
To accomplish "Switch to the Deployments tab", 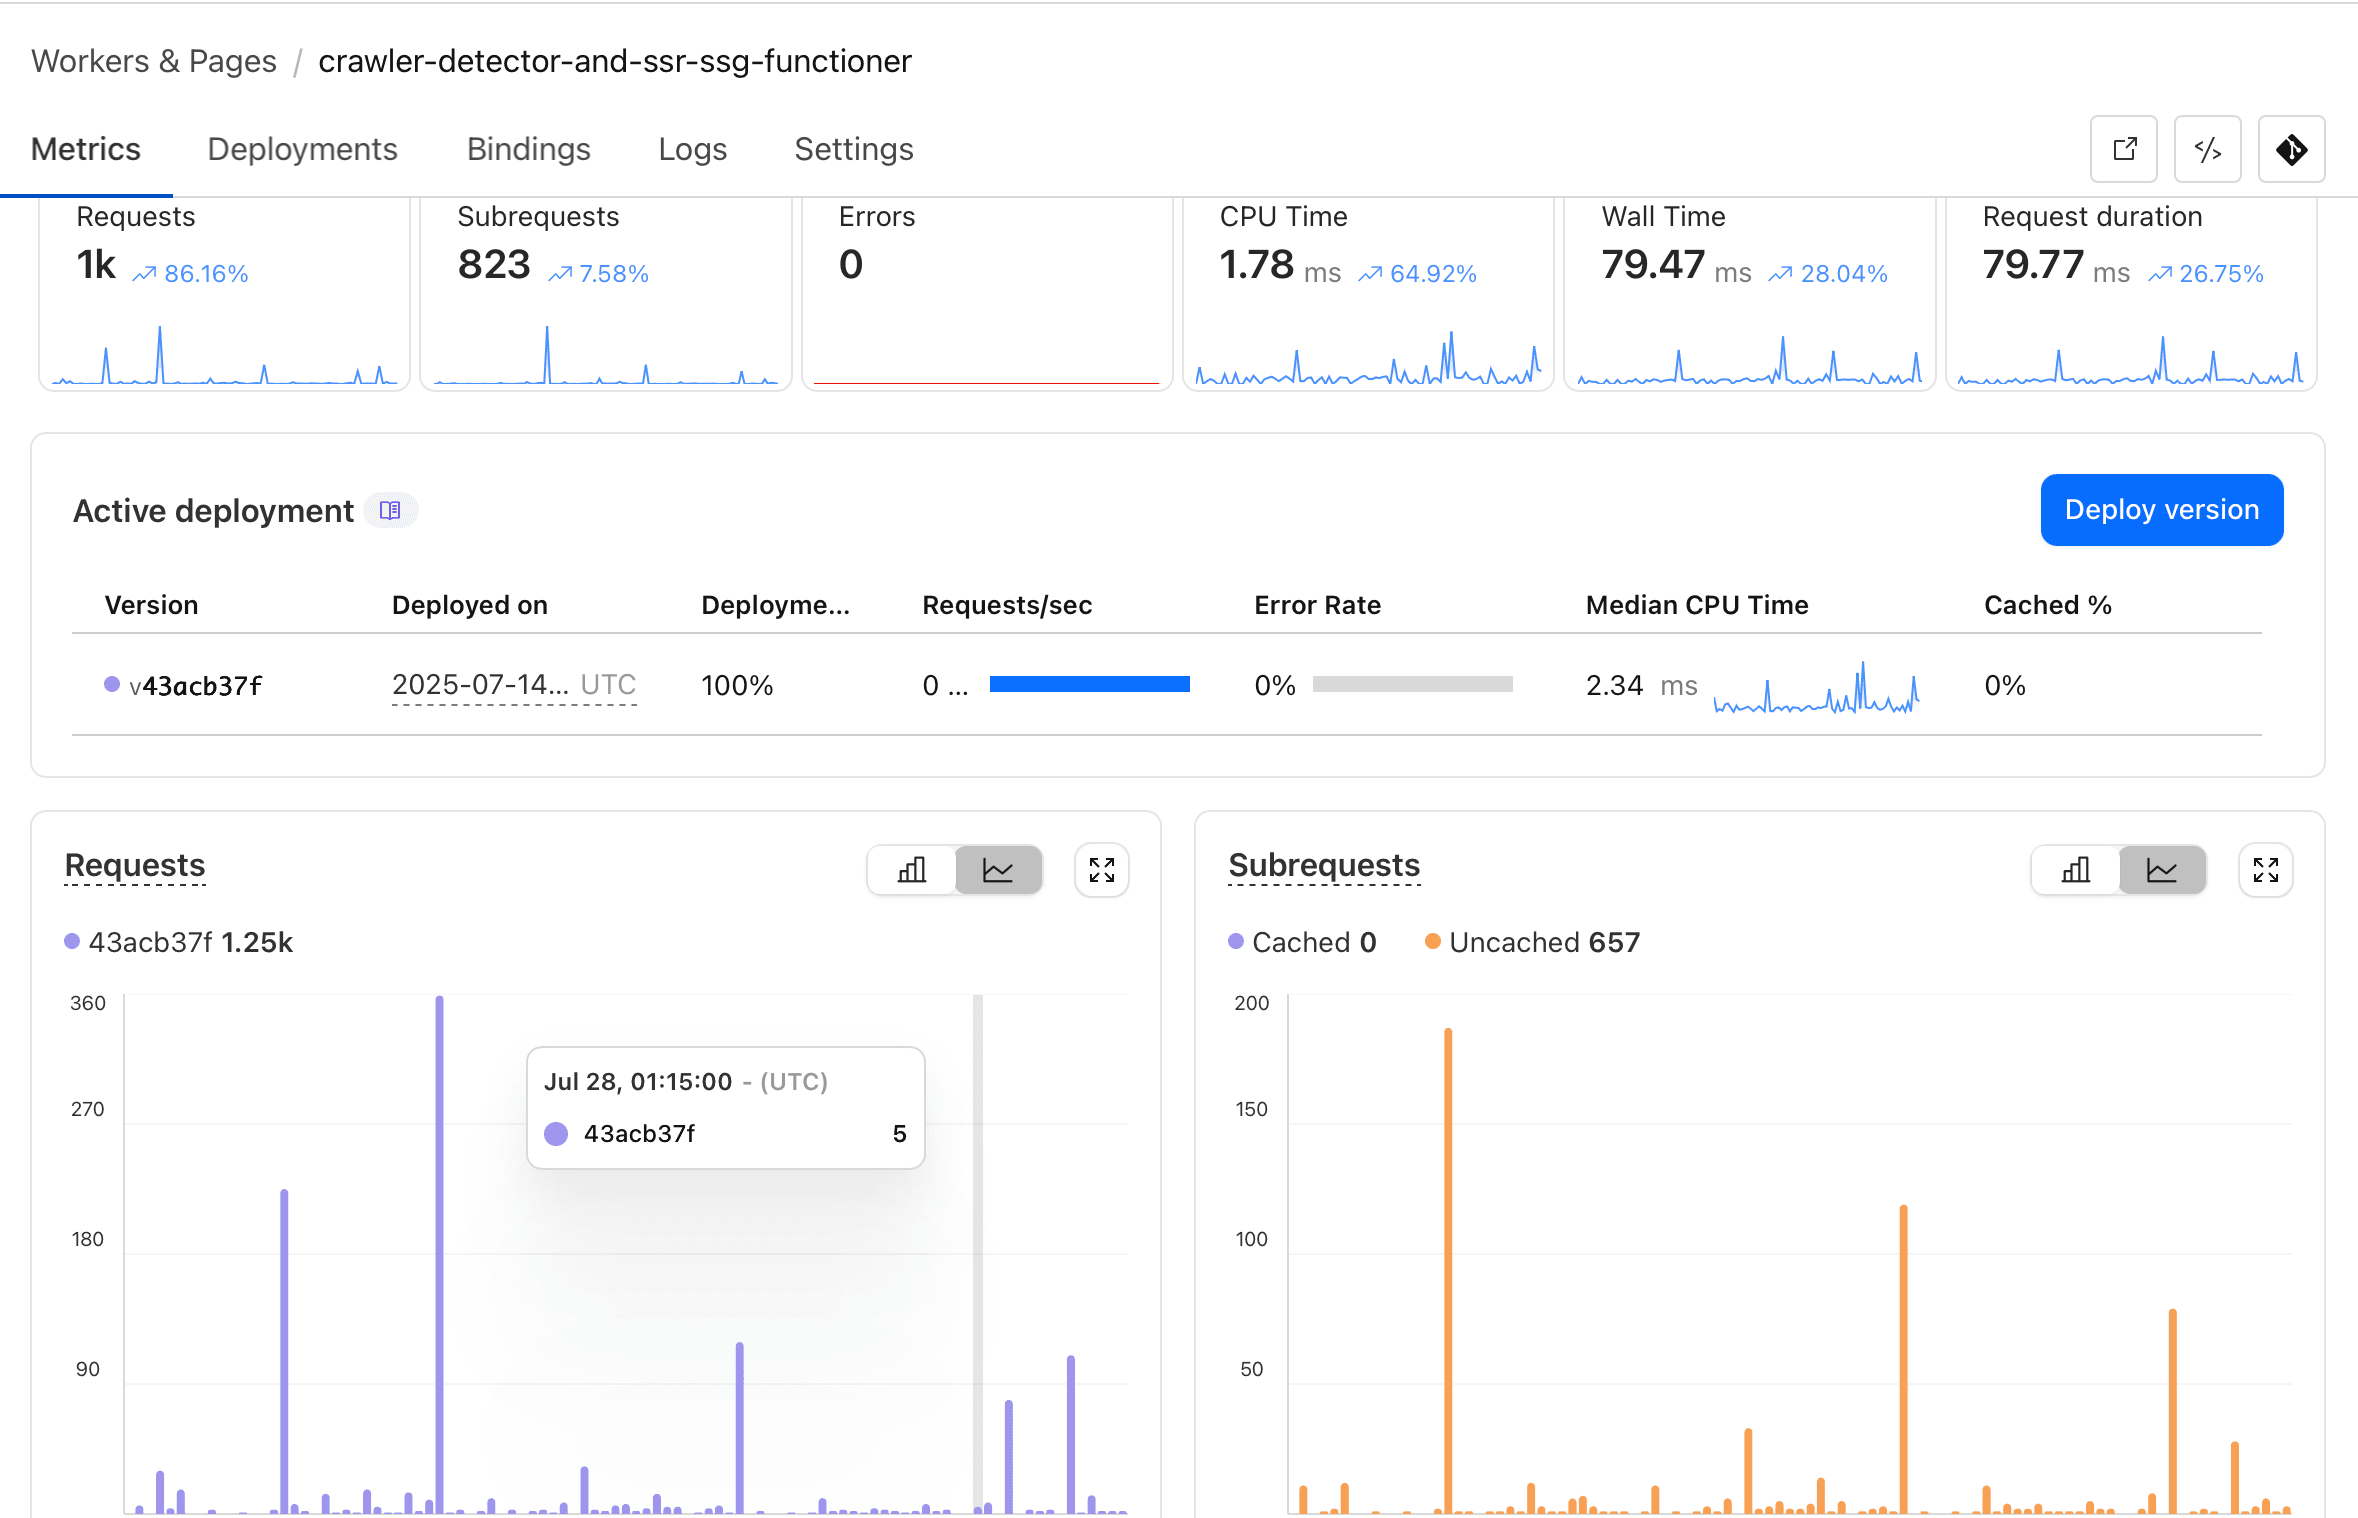I will pyautogui.click(x=302, y=149).
